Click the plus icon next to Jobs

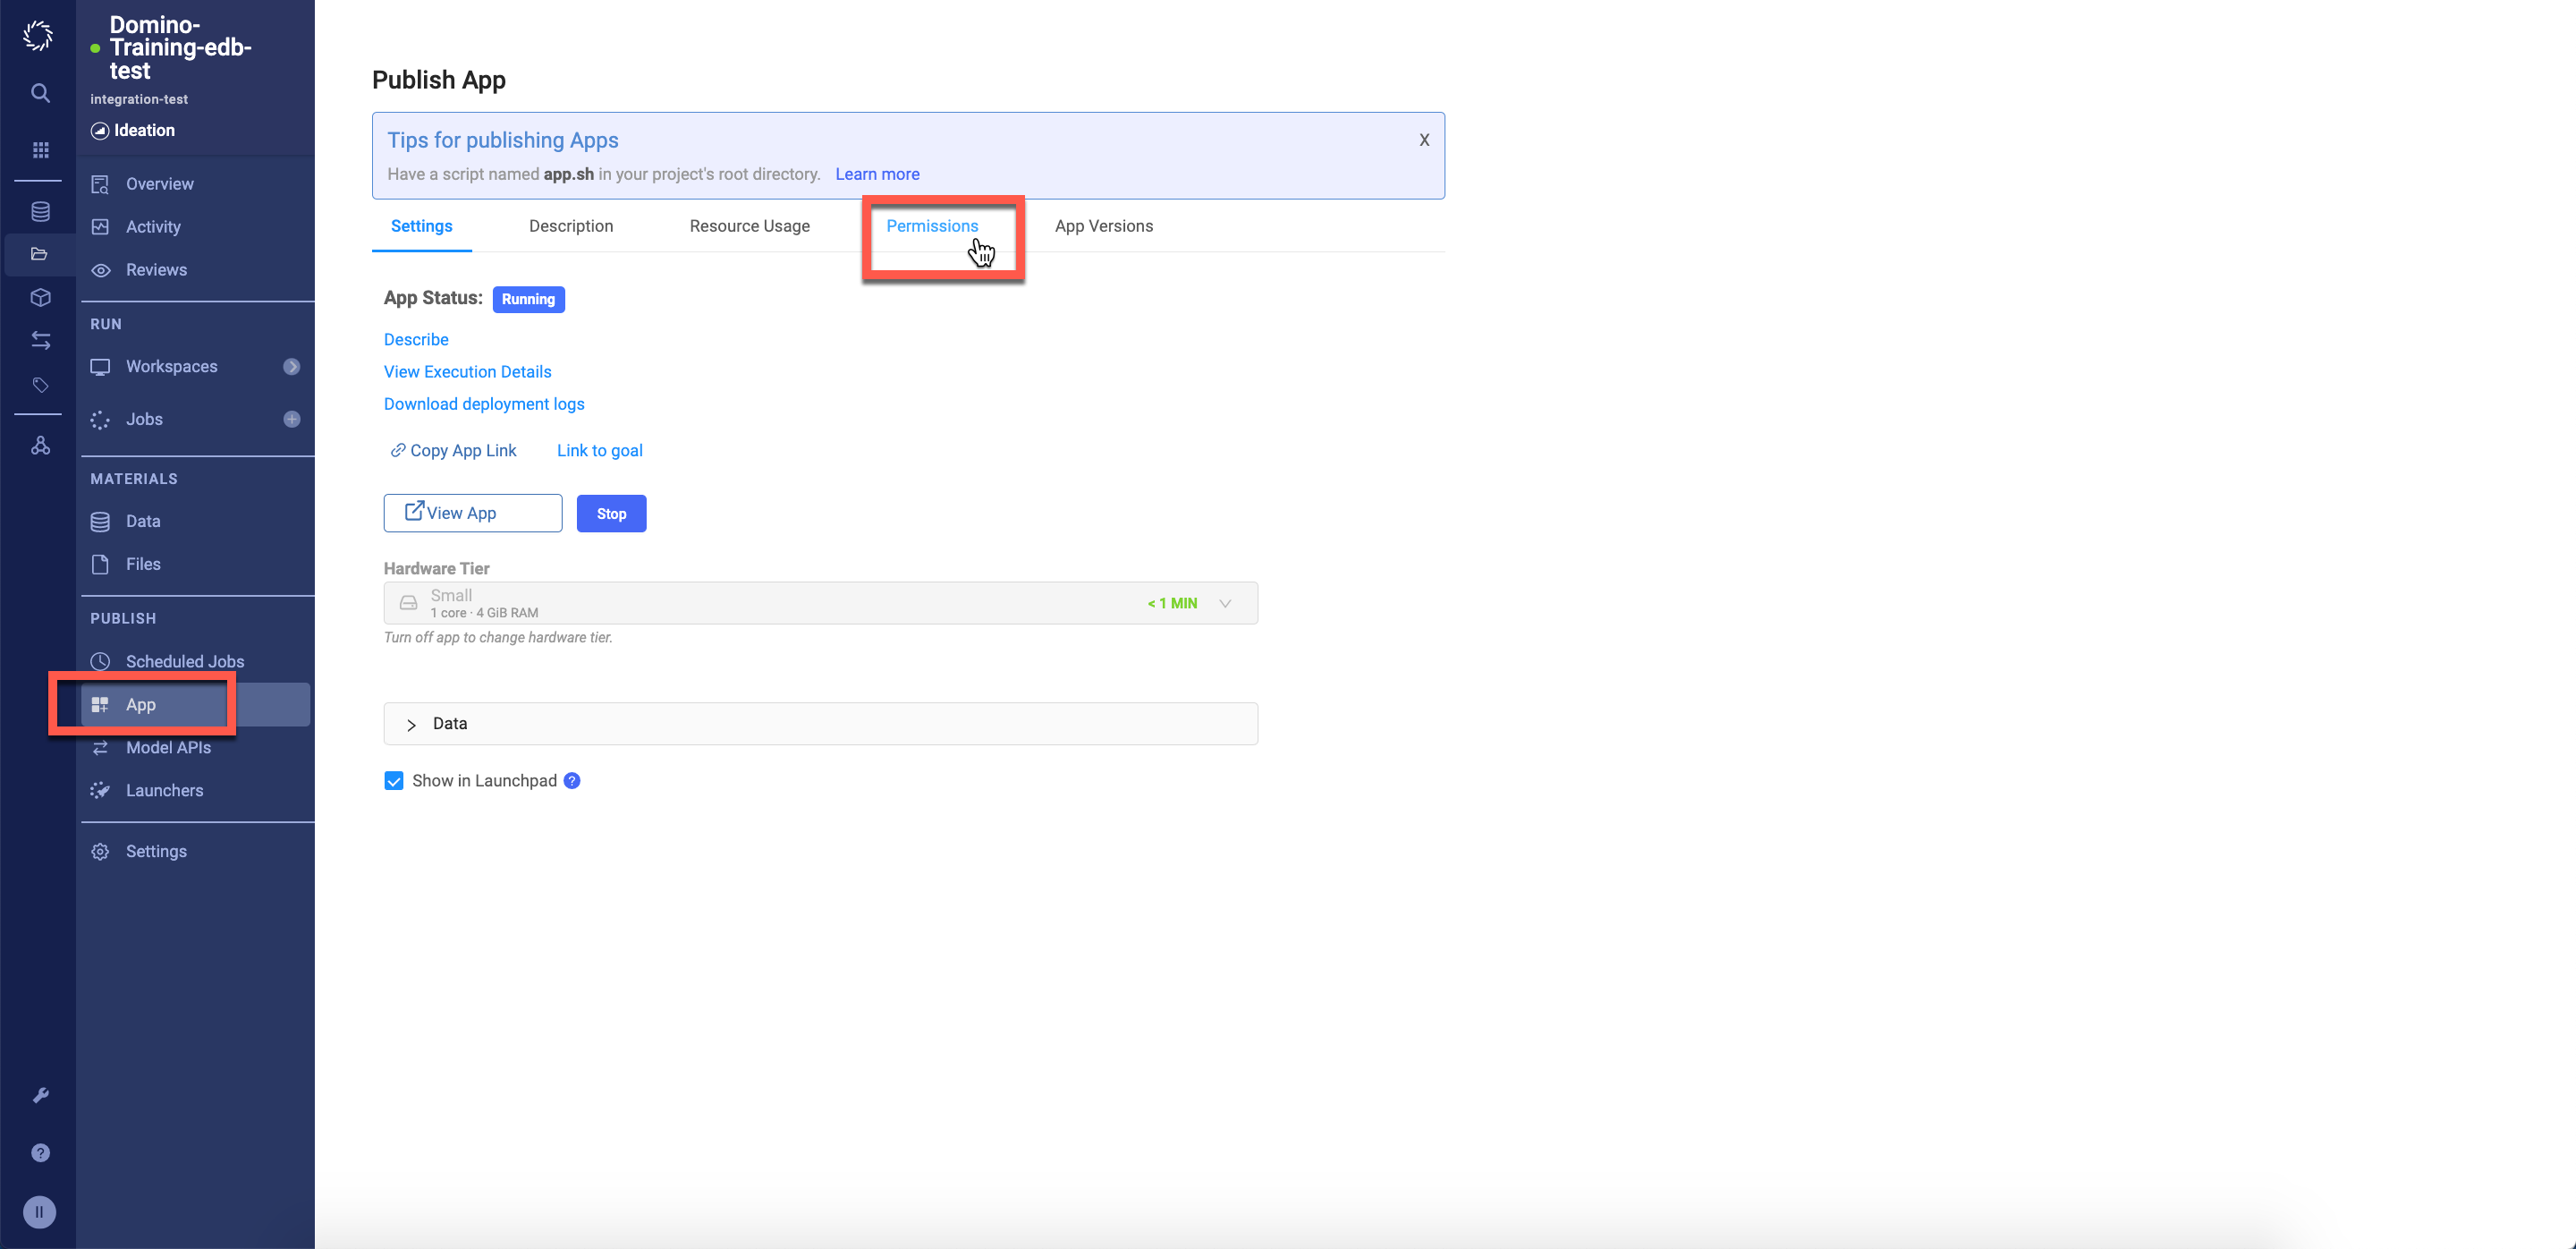292,419
